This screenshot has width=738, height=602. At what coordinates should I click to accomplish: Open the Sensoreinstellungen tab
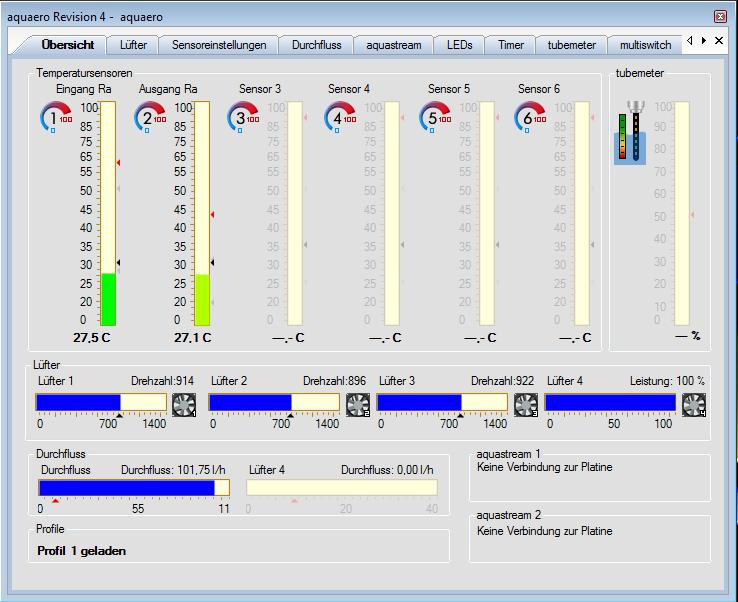219,45
